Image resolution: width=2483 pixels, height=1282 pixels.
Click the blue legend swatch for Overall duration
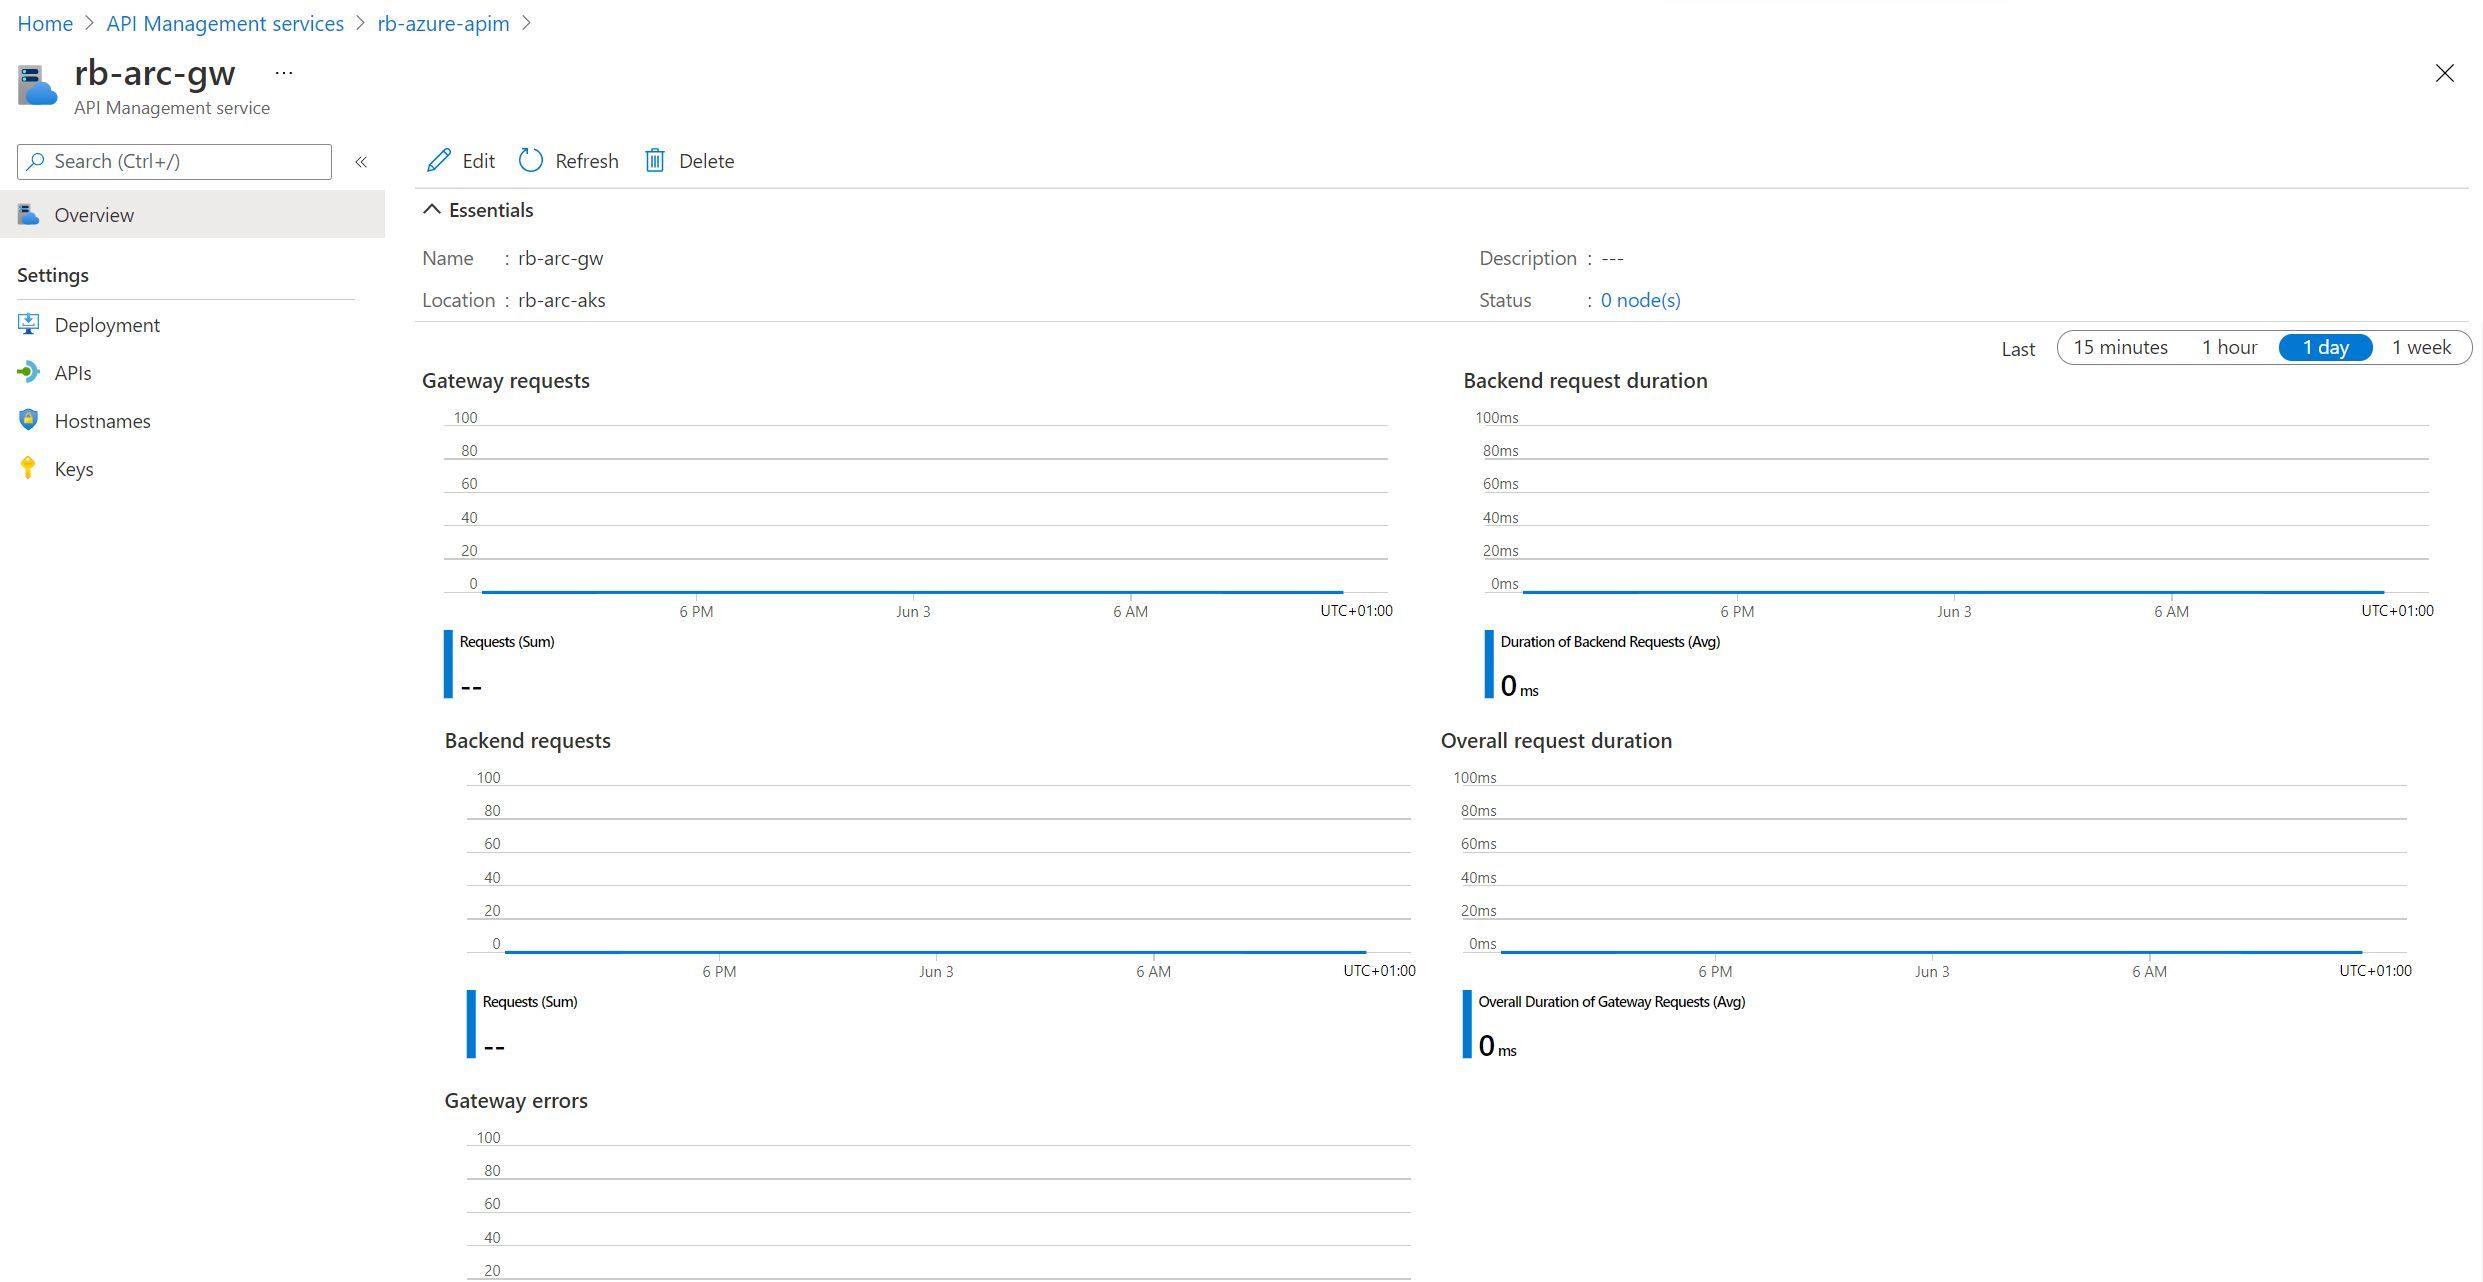[x=1467, y=1024]
